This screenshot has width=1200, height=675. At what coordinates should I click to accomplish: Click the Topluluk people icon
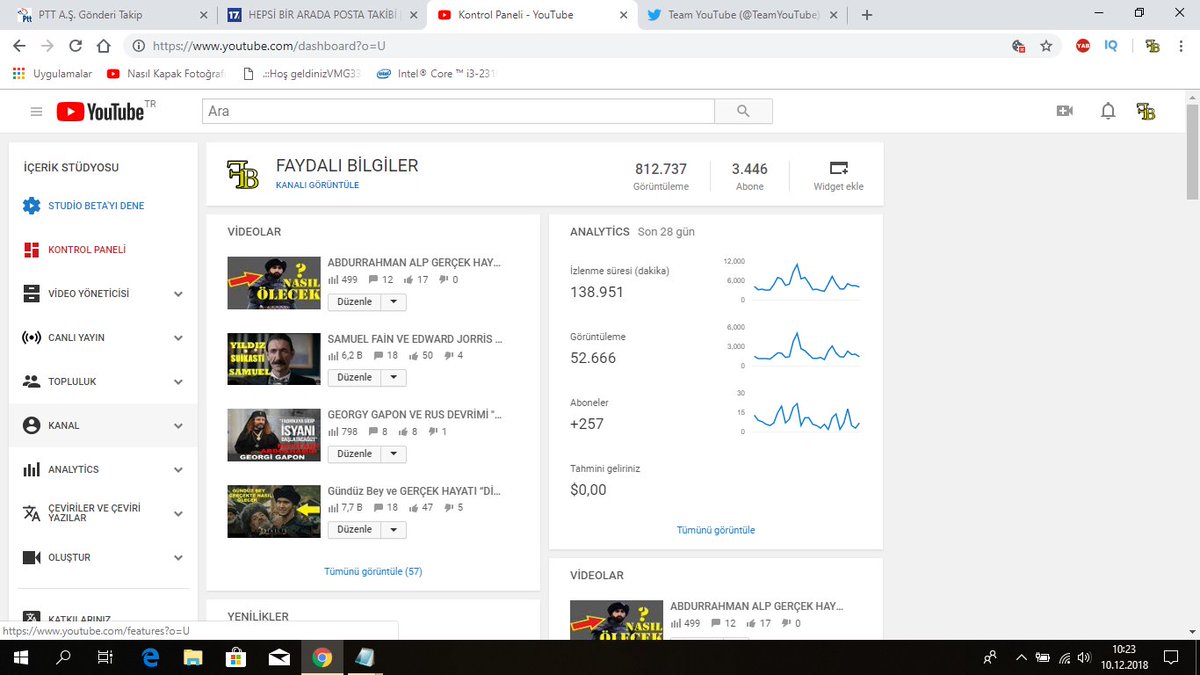click(31, 381)
